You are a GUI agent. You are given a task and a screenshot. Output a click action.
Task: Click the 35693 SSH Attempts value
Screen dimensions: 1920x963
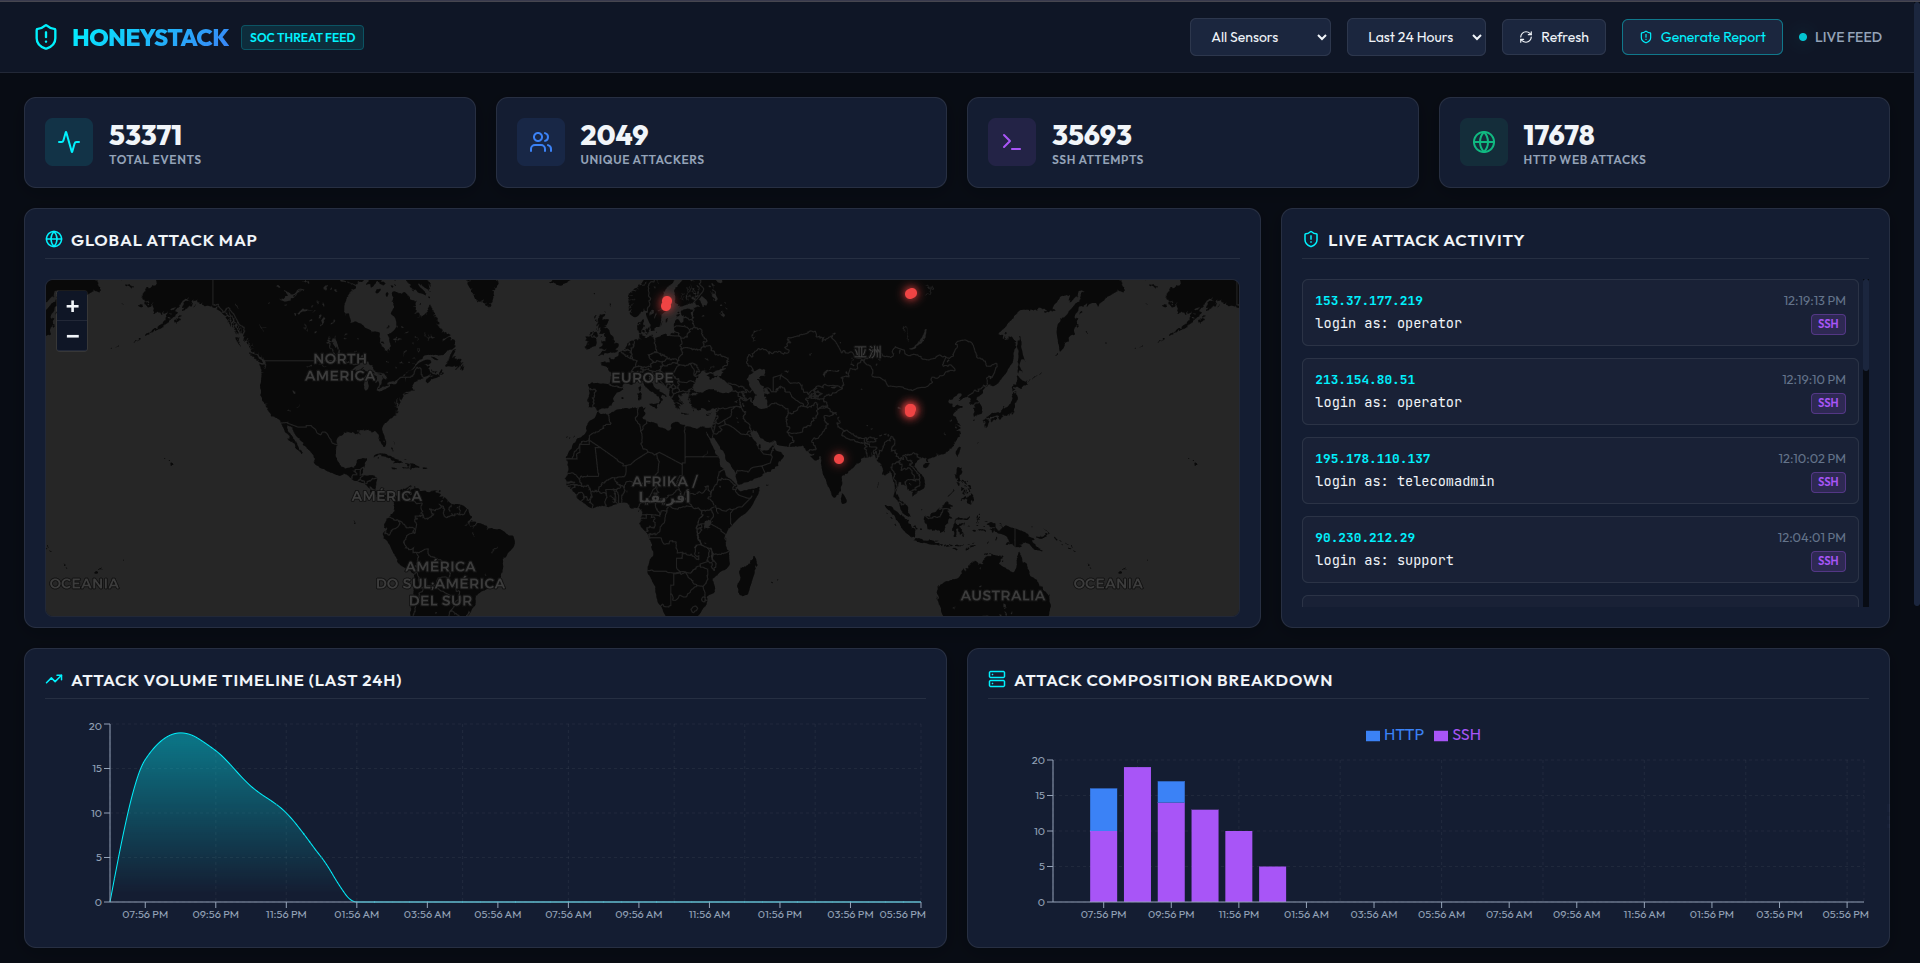pyautogui.click(x=1092, y=135)
